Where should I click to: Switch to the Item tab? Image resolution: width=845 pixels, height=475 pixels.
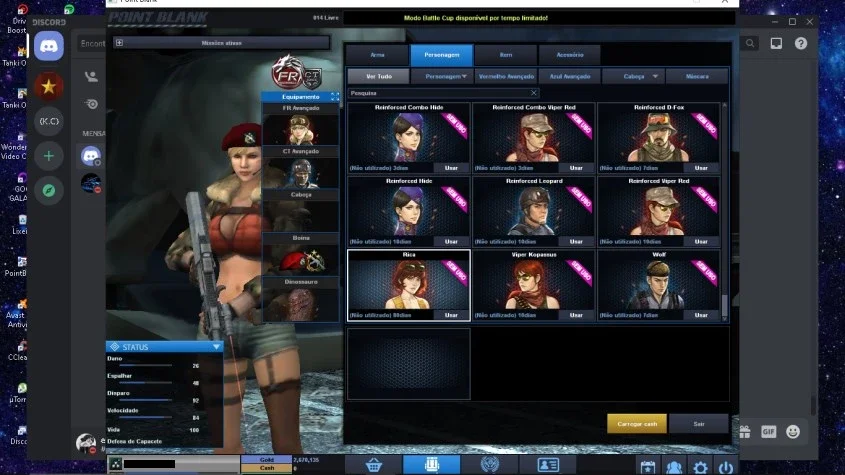[505, 55]
